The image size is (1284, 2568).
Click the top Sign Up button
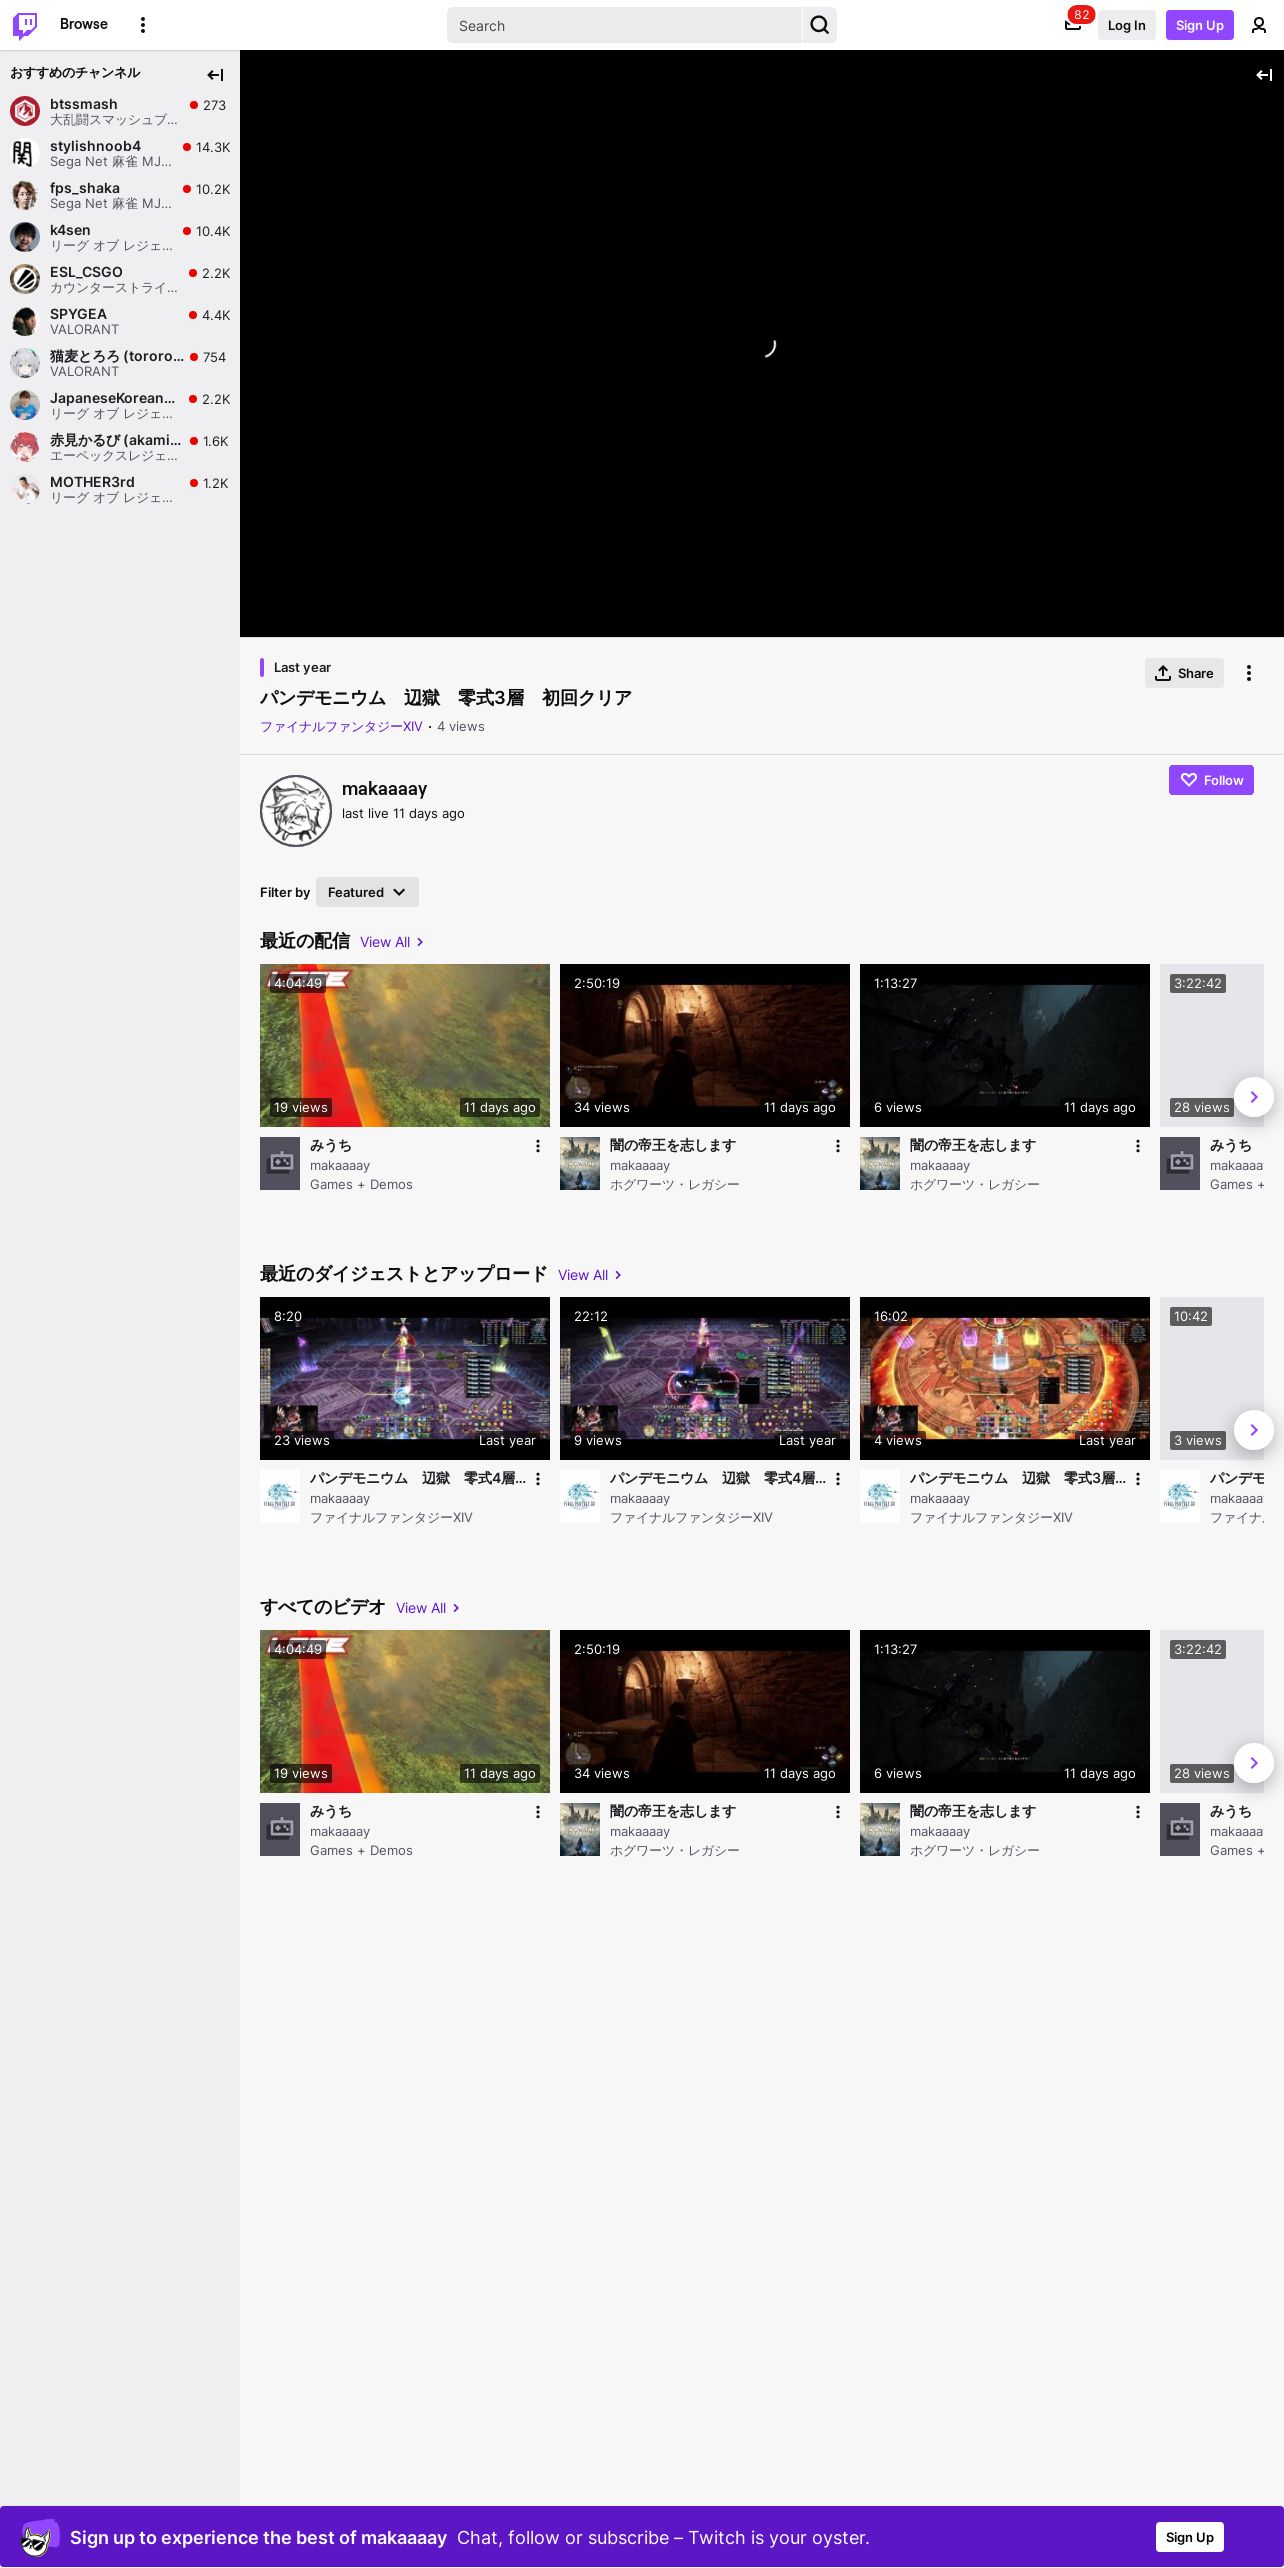1200,25
